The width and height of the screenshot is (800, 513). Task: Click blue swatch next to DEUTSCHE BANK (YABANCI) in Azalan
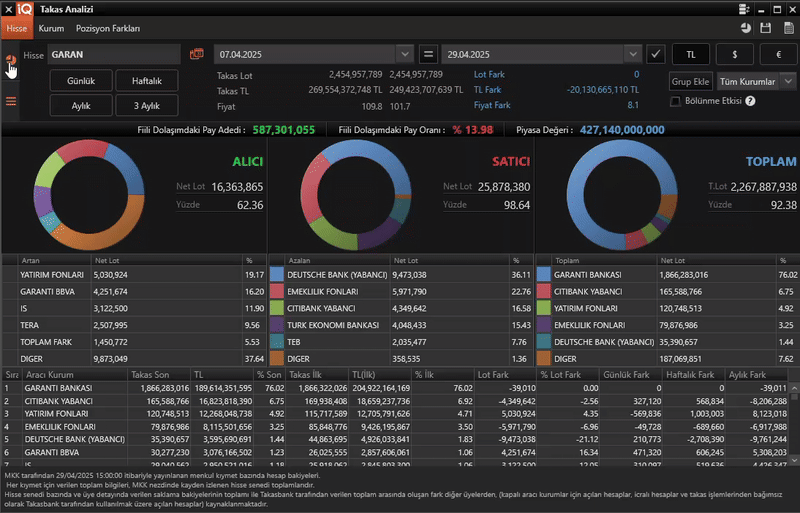pos(277,275)
